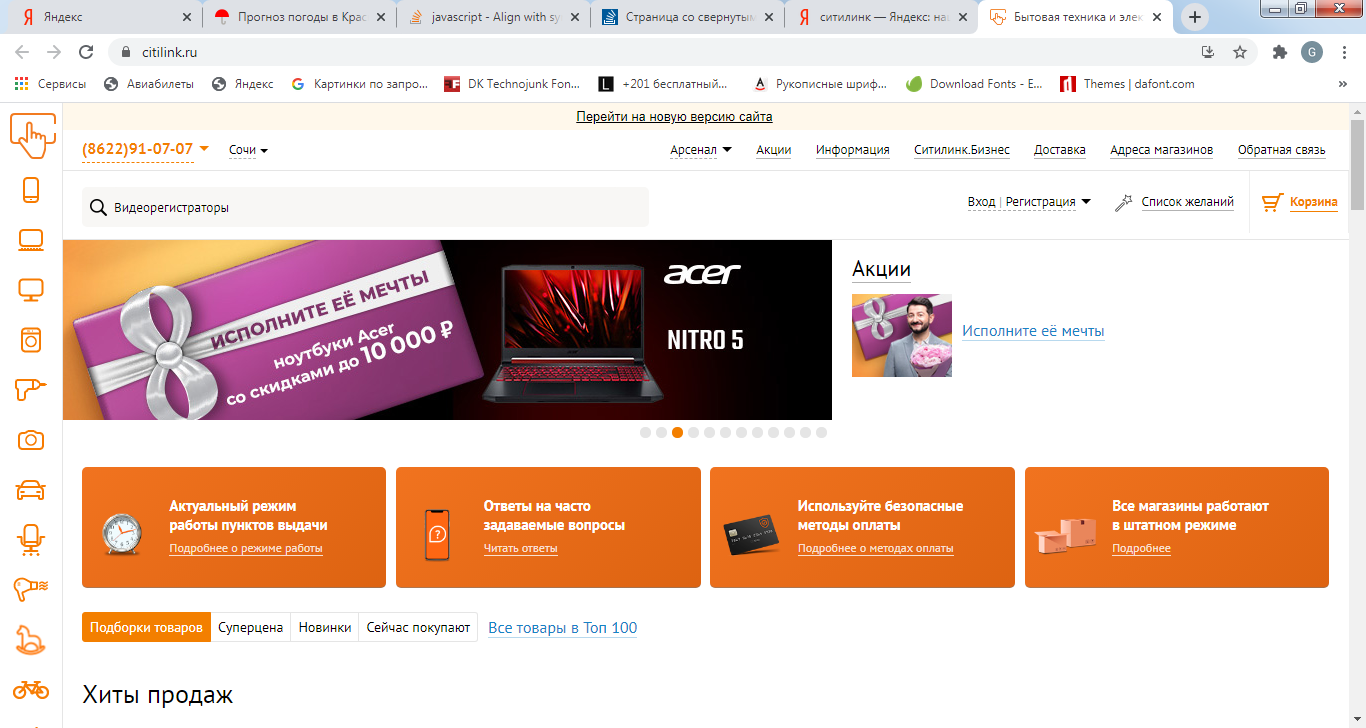Open the city selector Сочи

point(248,150)
